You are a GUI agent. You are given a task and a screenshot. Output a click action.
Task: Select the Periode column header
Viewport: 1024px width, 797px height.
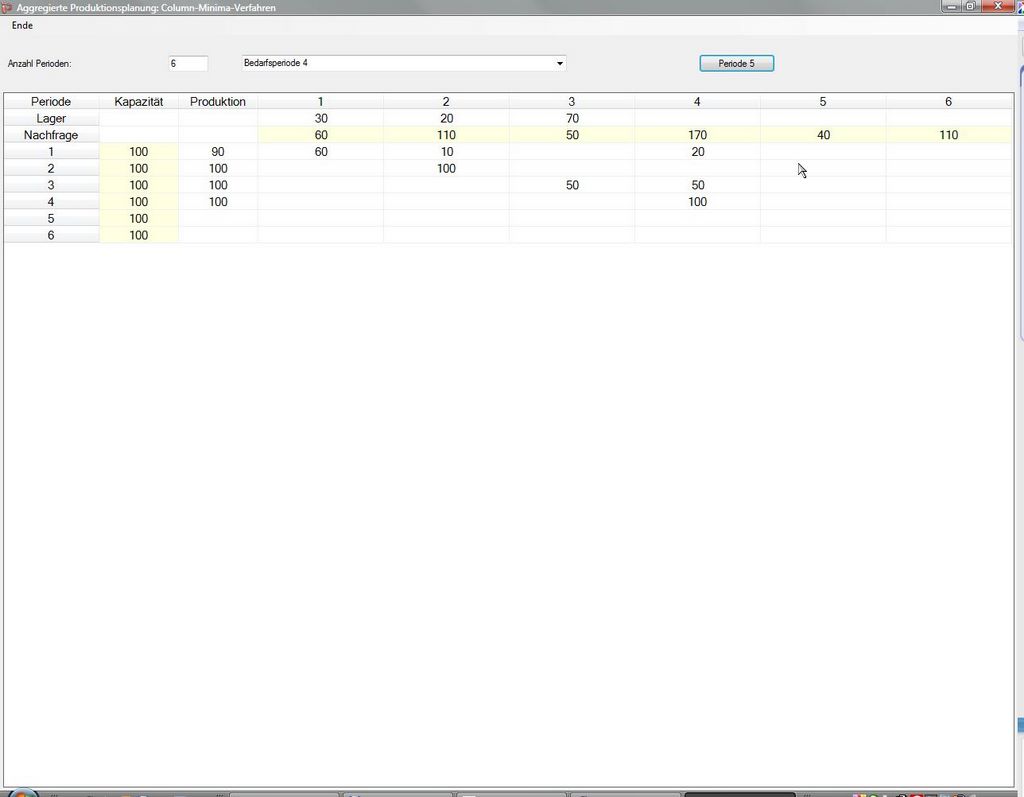pos(51,102)
